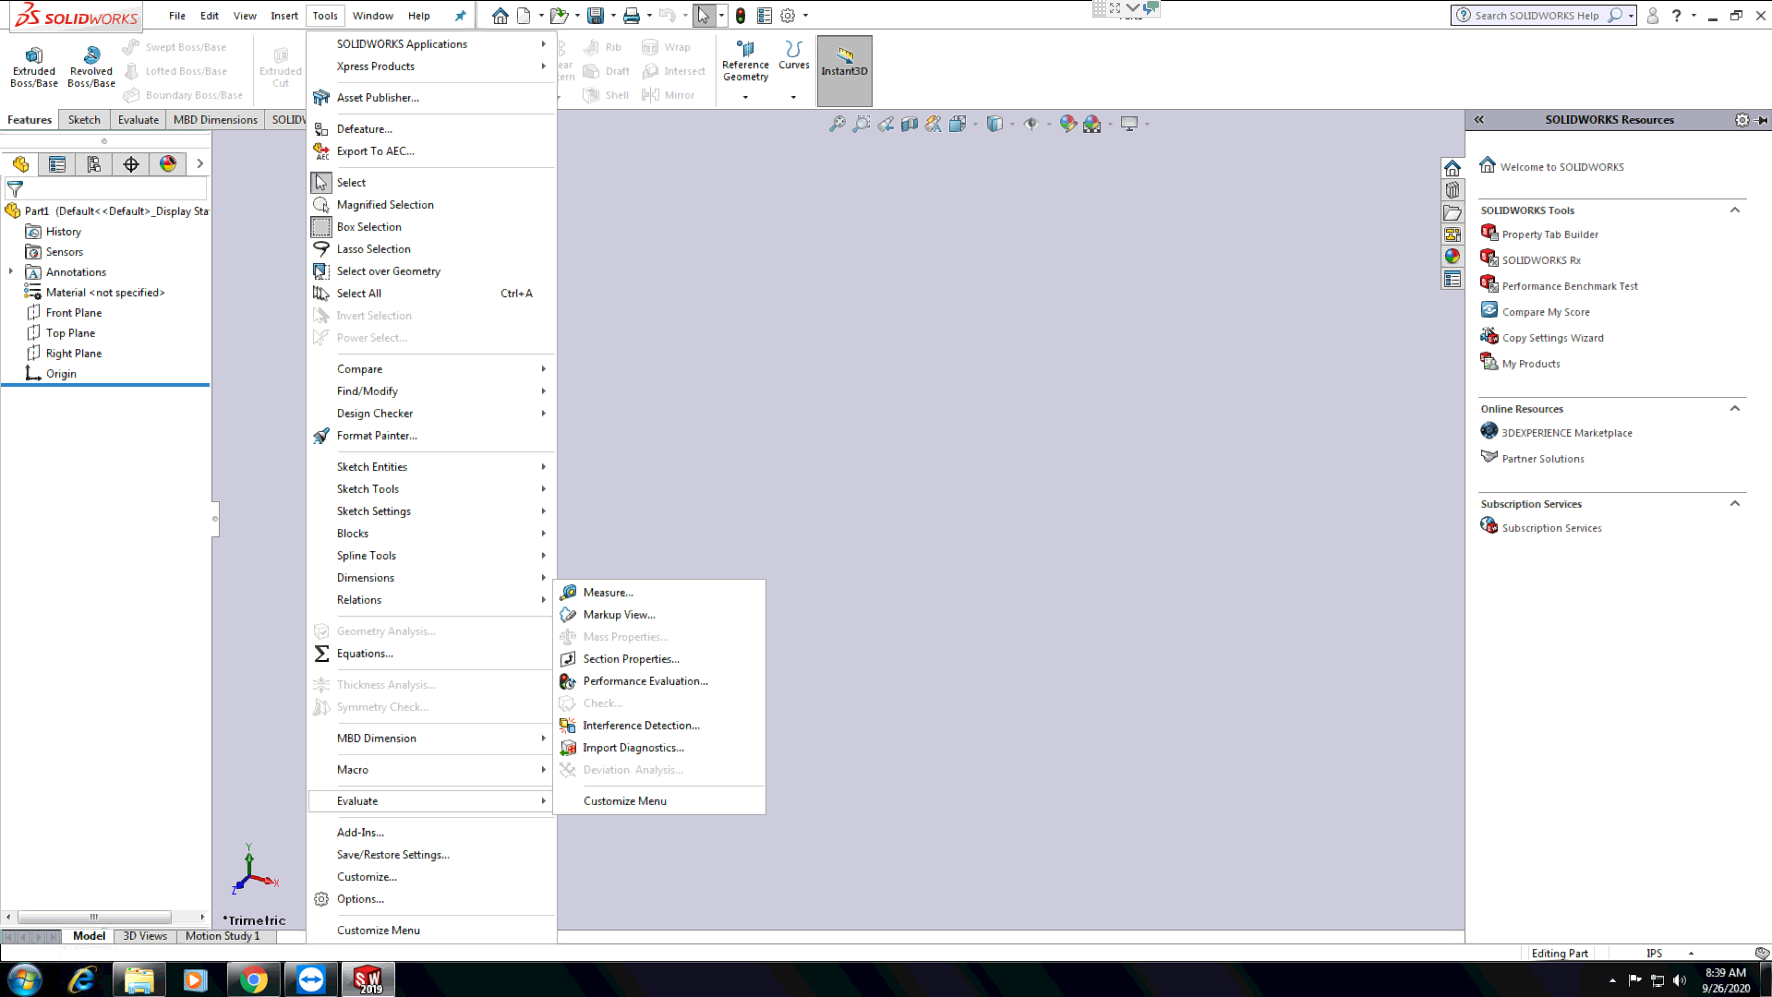Open the Reference Geometry dropdown arrow
This screenshot has height=997, width=1772.
click(745, 97)
